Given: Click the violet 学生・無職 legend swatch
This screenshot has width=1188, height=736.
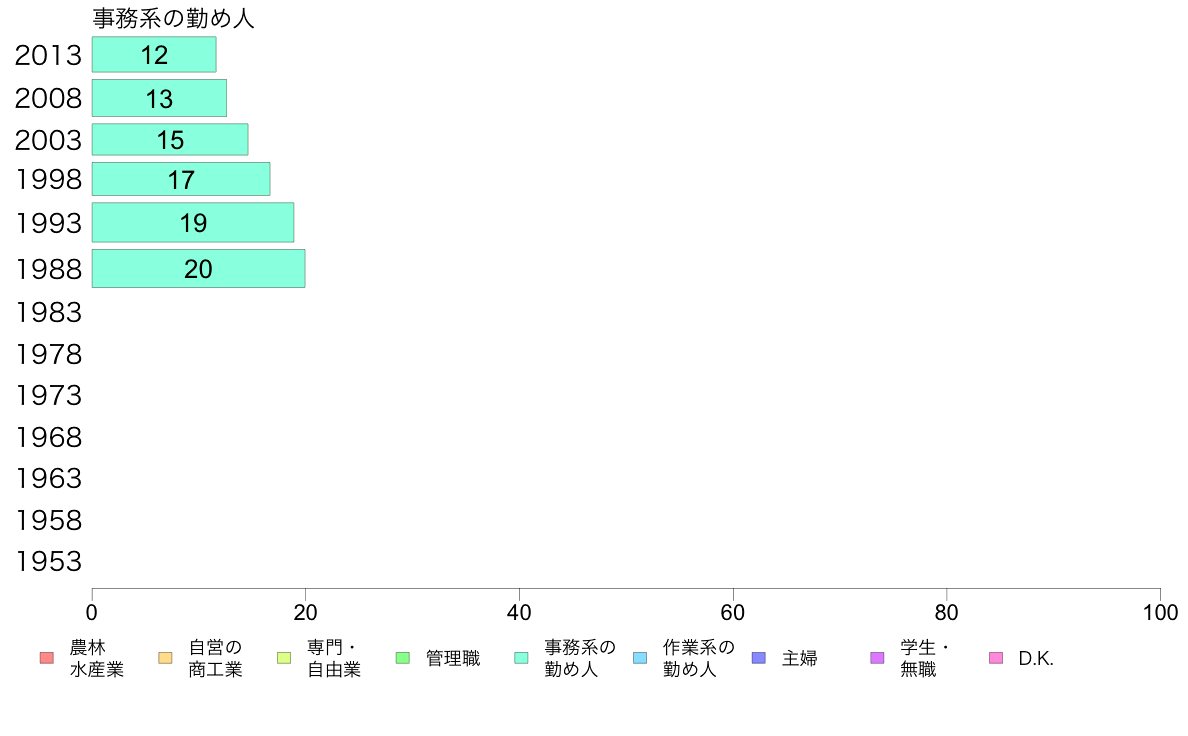Looking at the screenshot, I should (877, 658).
